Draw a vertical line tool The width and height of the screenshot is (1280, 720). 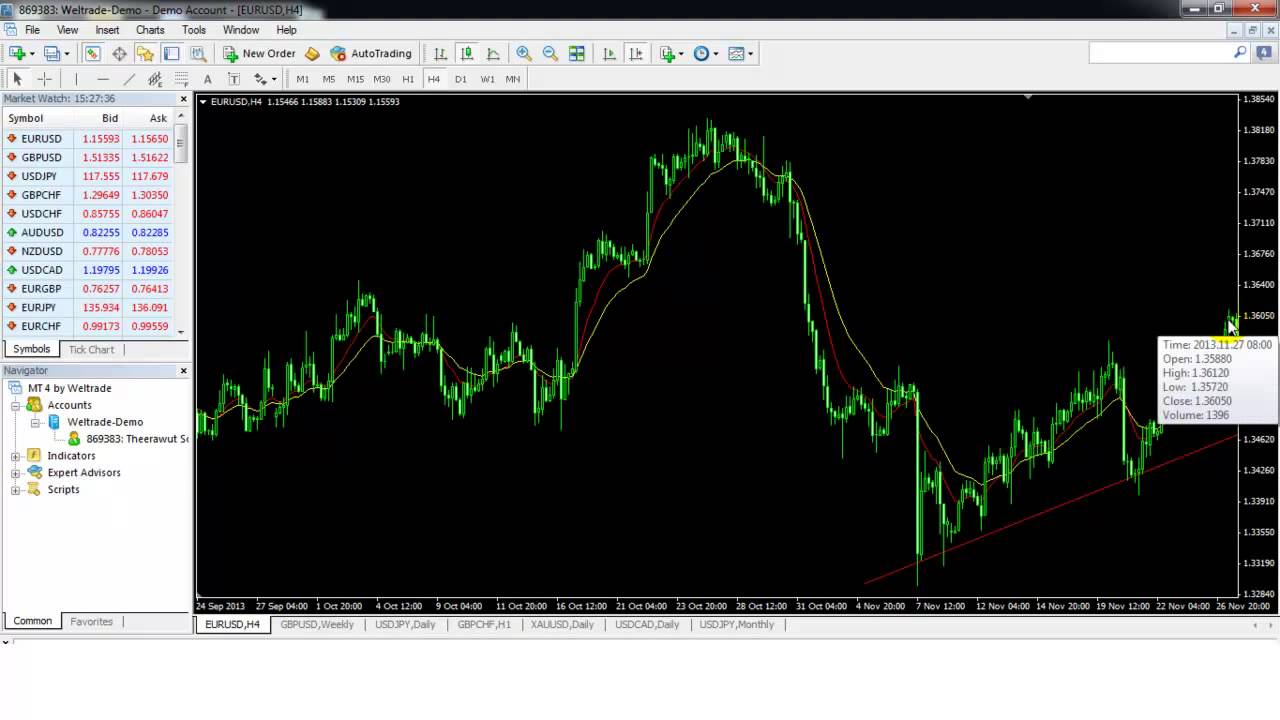pyautogui.click(x=76, y=79)
